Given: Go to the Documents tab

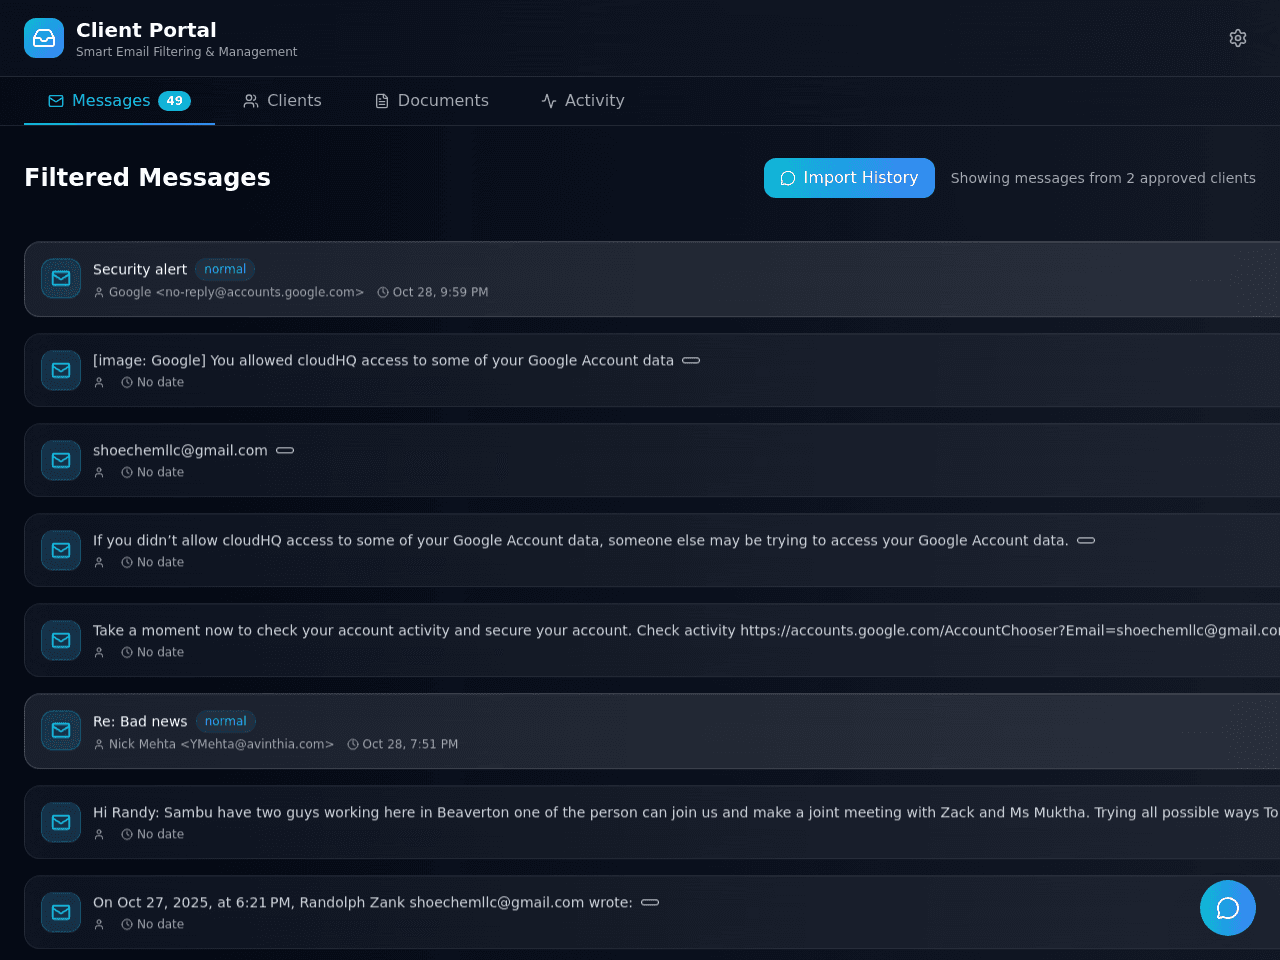Looking at the screenshot, I should click(431, 101).
